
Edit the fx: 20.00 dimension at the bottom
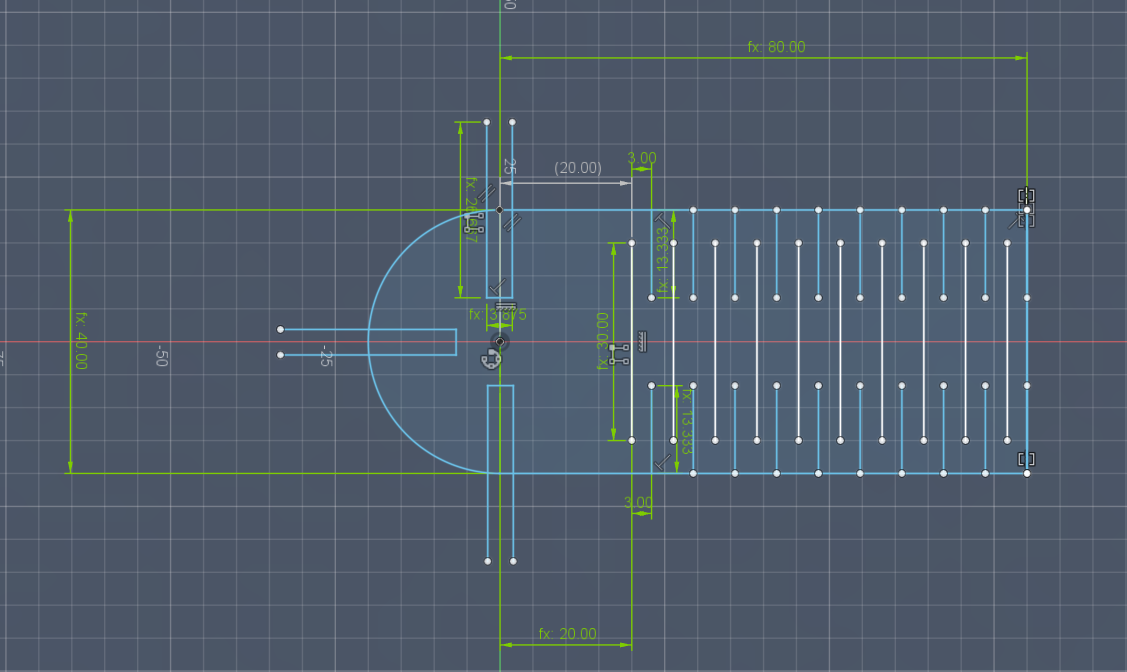pyautogui.click(x=567, y=632)
